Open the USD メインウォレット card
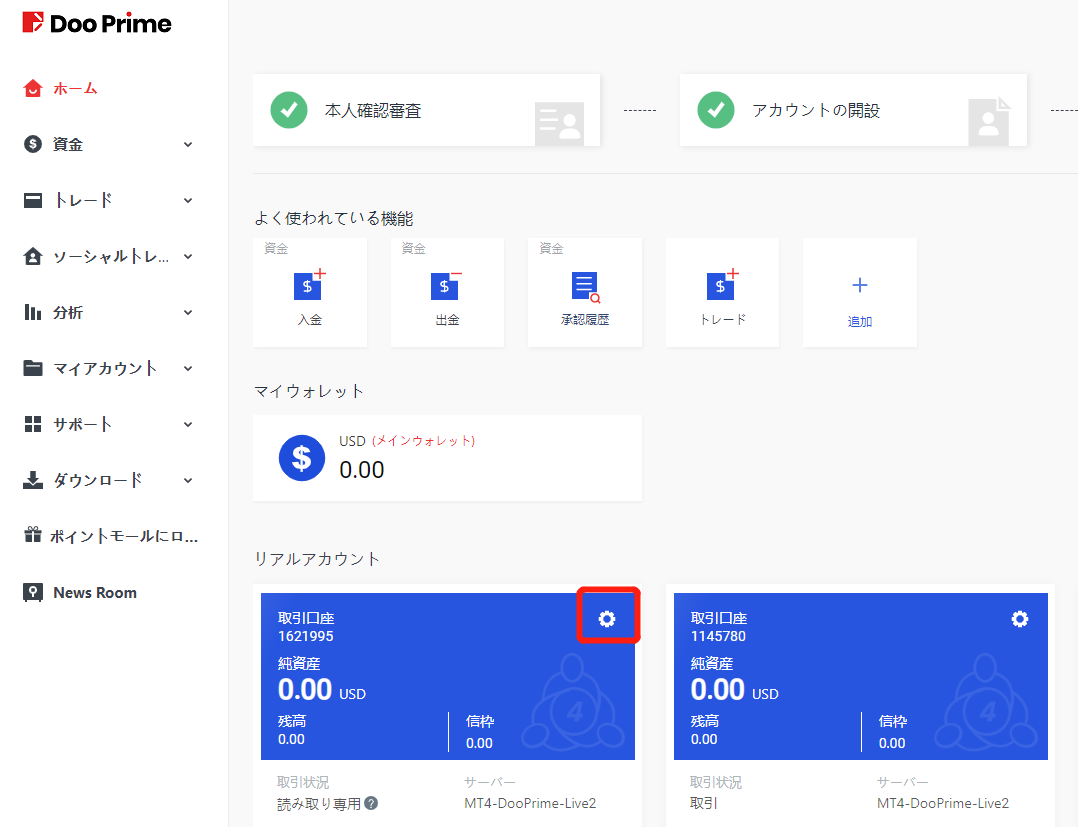The width and height of the screenshot is (1078, 827). coord(448,458)
